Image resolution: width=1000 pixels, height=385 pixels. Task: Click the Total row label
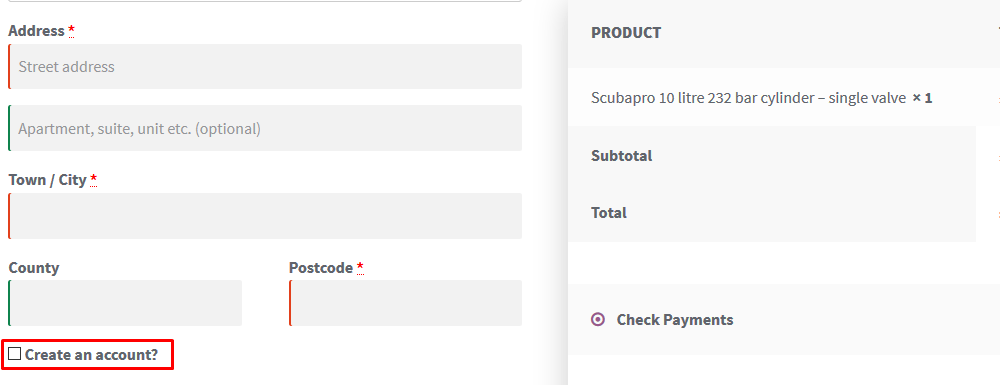pyautogui.click(x=609, y=212)
